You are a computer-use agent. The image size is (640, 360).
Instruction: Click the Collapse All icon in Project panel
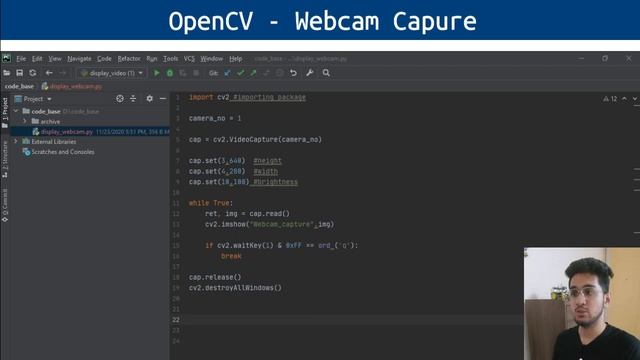click(133, 99)
